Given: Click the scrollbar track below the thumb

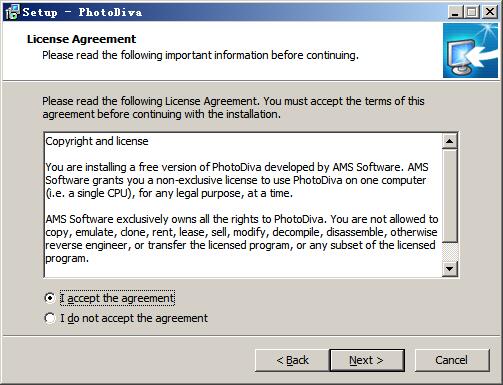Looking at the screenshot, I should coord(449,252).
